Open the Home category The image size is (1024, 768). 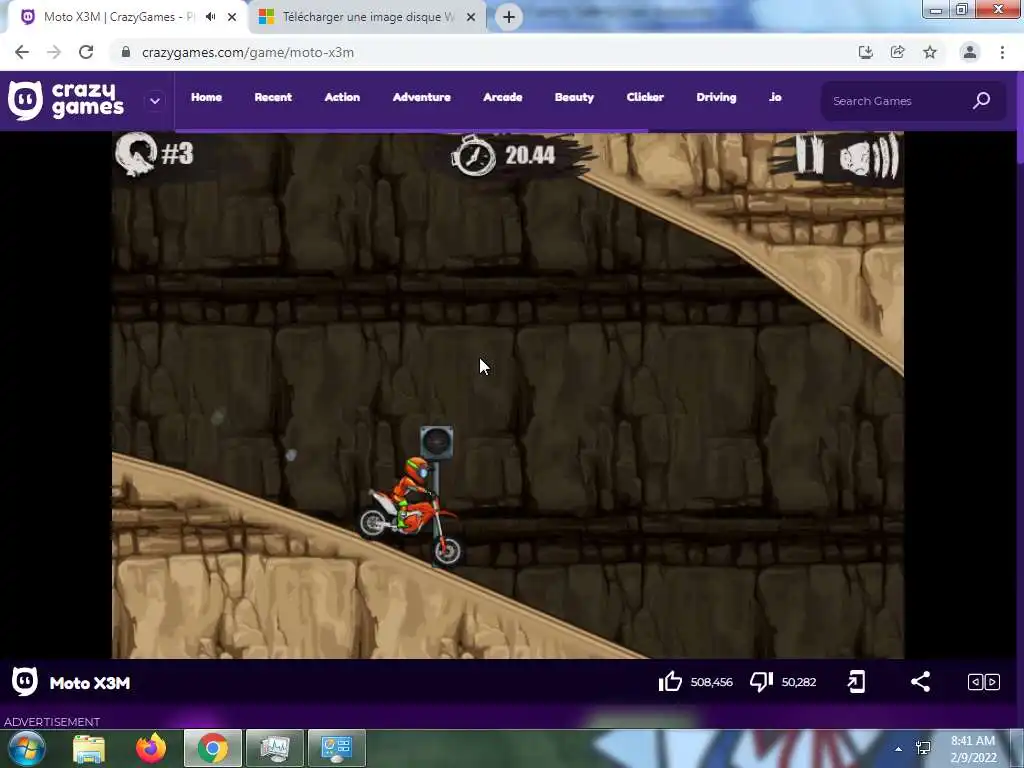(206, 97)
